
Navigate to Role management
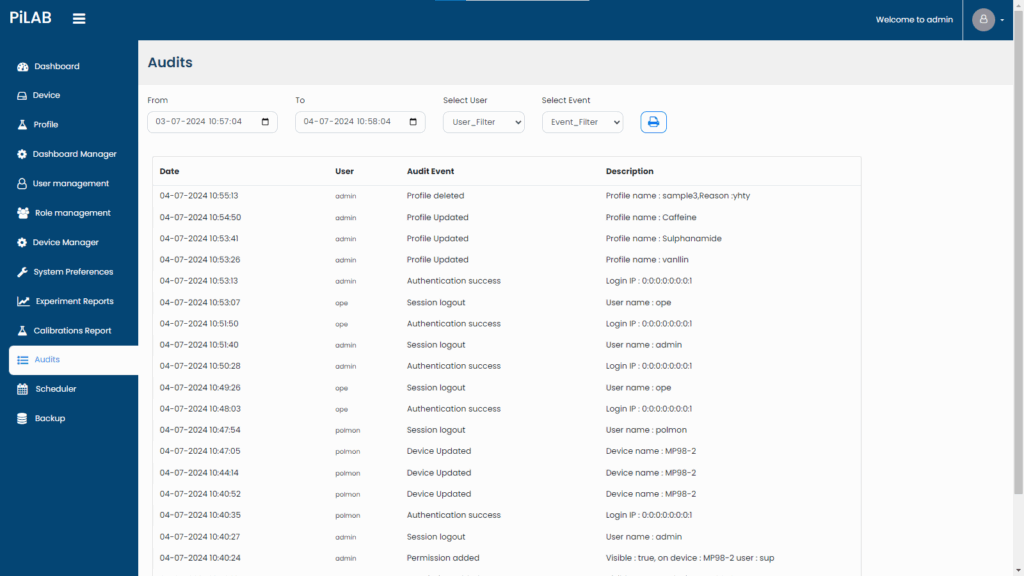tap(71, 213)
